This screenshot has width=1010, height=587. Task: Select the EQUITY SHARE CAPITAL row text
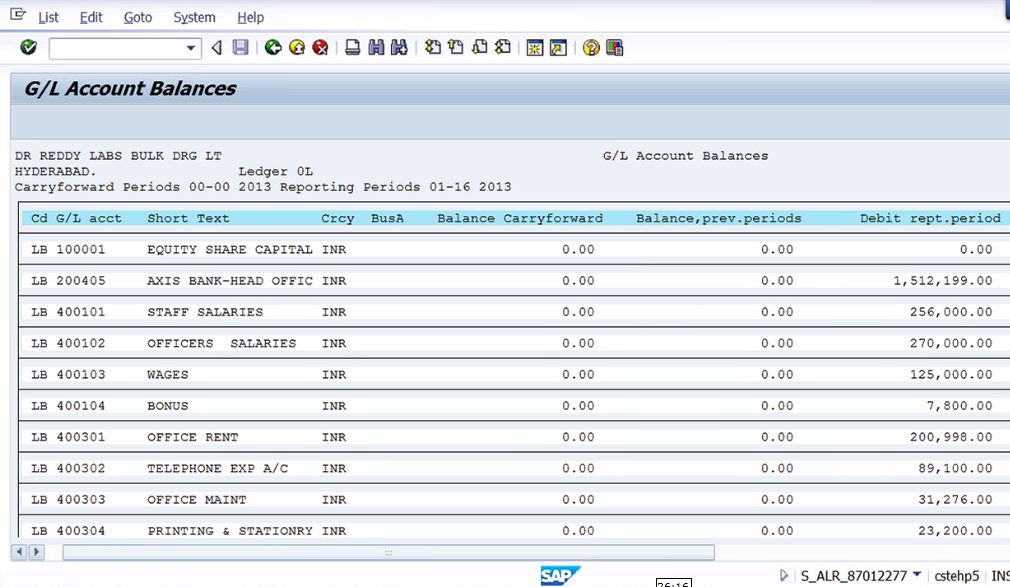point(230,249)
